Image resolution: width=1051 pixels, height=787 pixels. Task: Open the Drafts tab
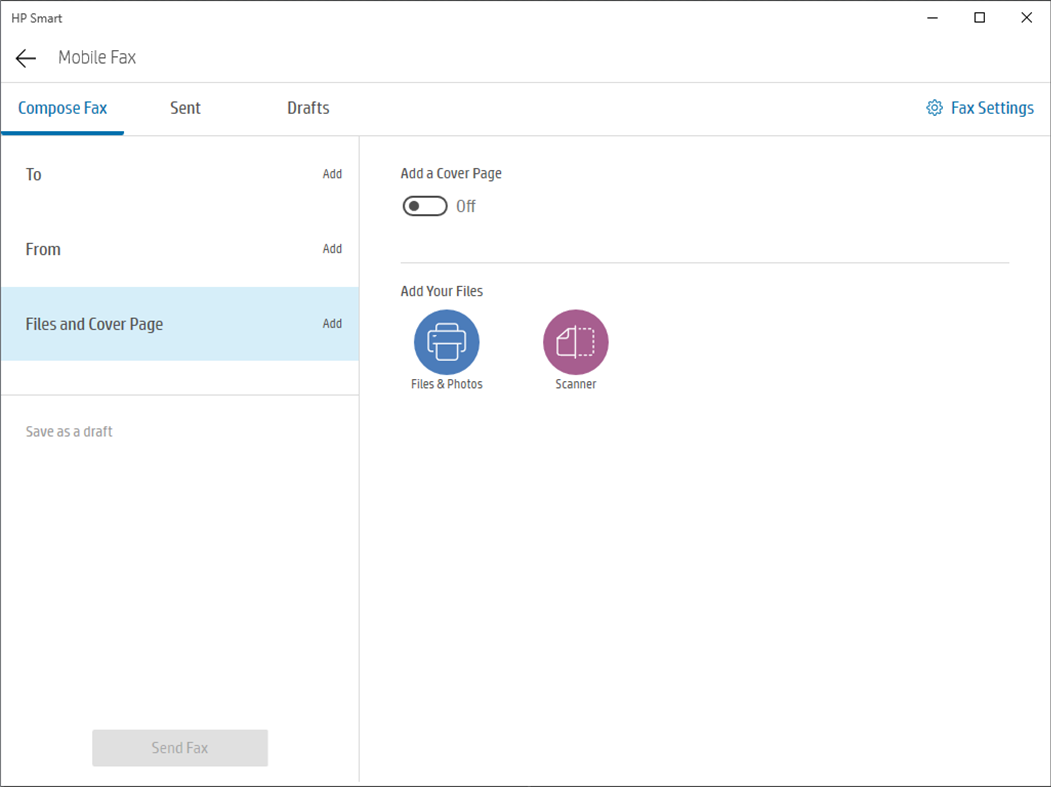pos(307,107)
